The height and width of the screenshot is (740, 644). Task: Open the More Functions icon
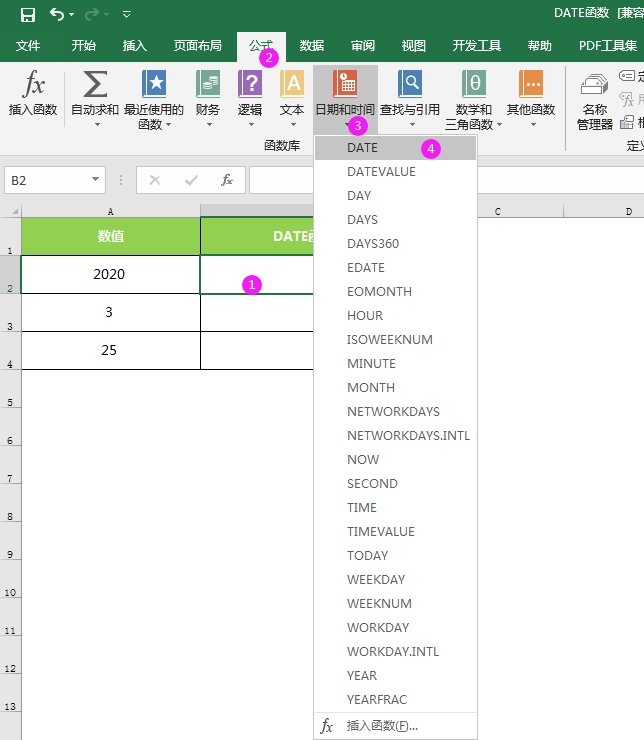click(531, 84)
